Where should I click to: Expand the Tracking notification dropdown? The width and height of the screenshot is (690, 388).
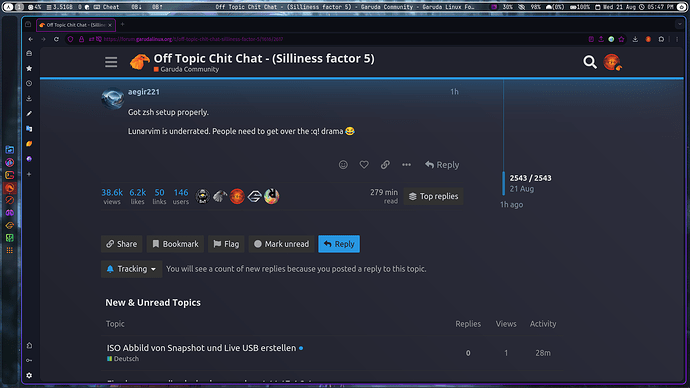click(x=132, y=269)
